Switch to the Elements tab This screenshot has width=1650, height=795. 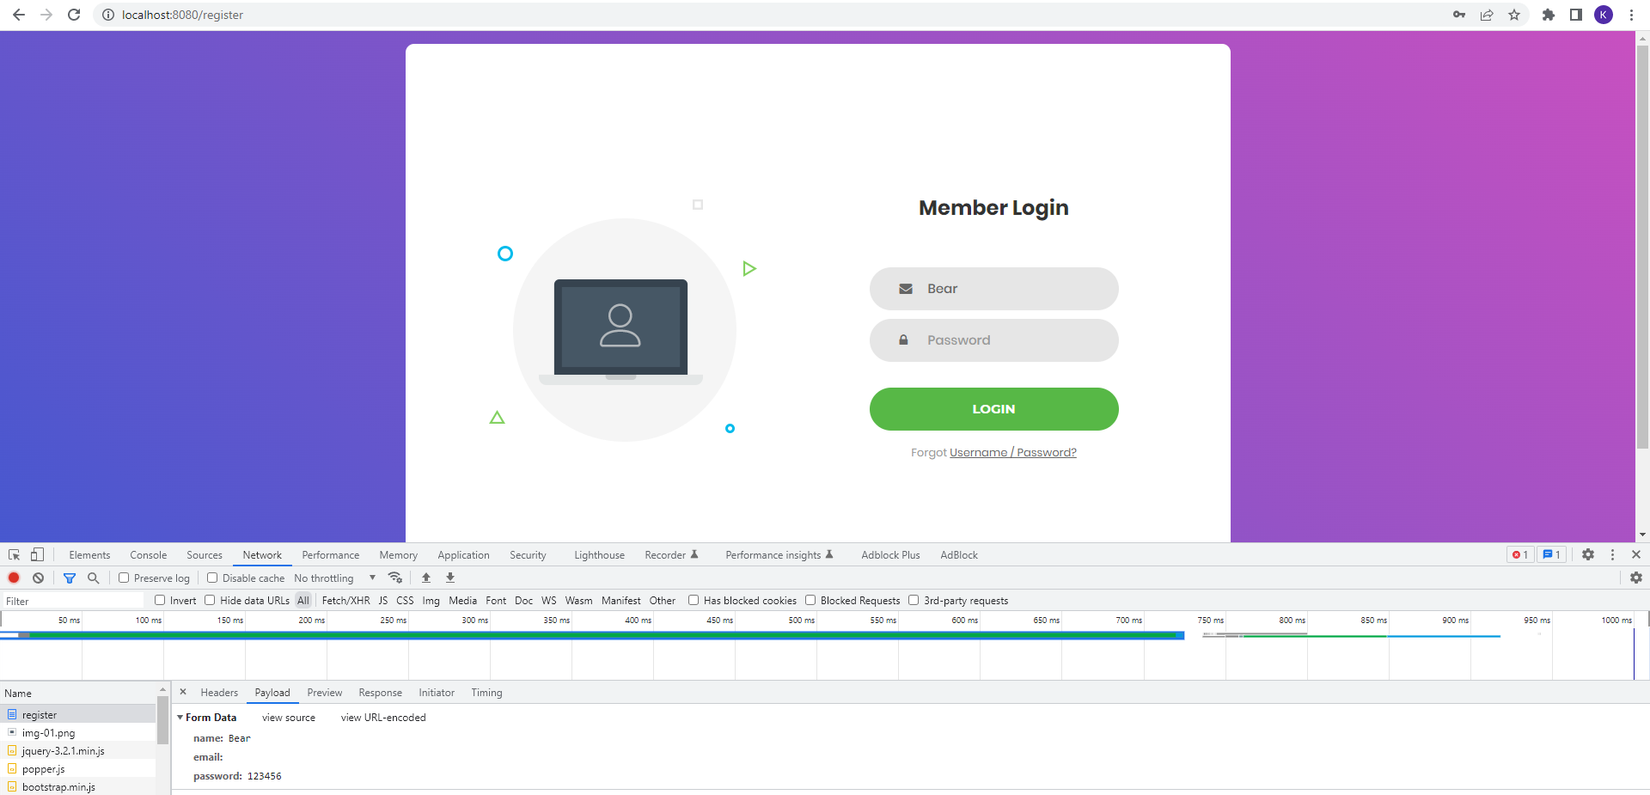point(90,555)
